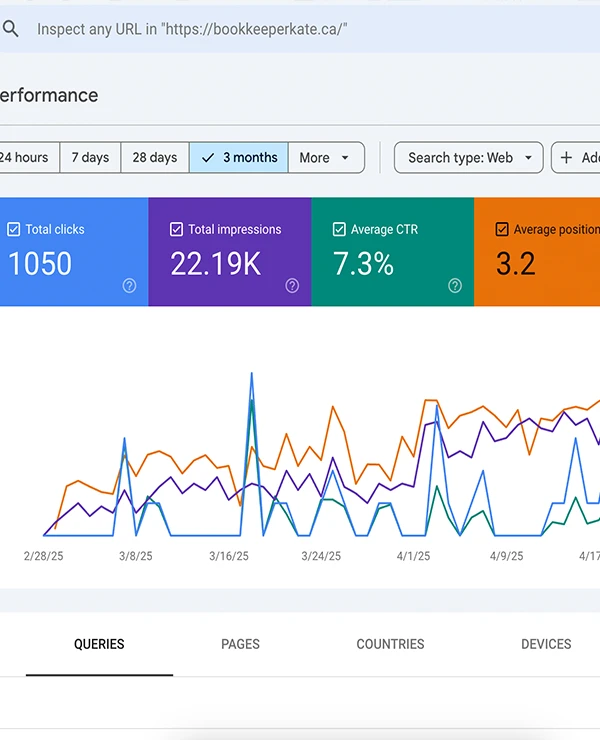Viewport: 600px width, 740px height.
Task: Expand the More date range dropdown
Action: [x=326, y=158]
